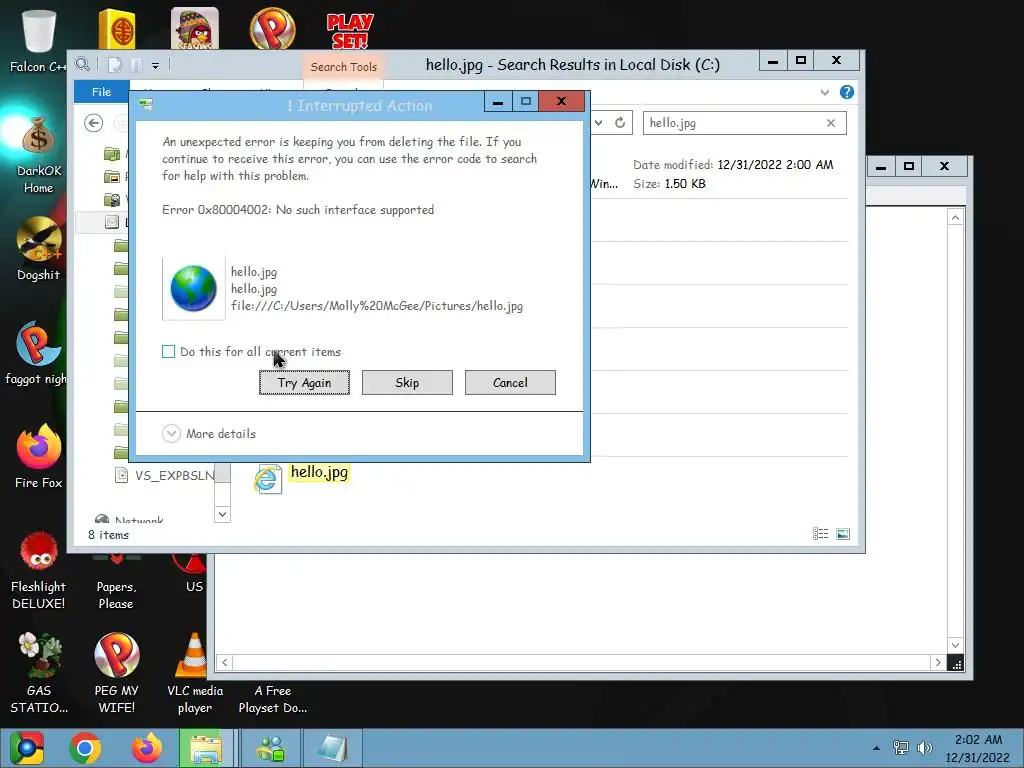Open the GAS STATIO... desktop icon
Viewport: 1024px width, 768px height.
pos(39,673)
